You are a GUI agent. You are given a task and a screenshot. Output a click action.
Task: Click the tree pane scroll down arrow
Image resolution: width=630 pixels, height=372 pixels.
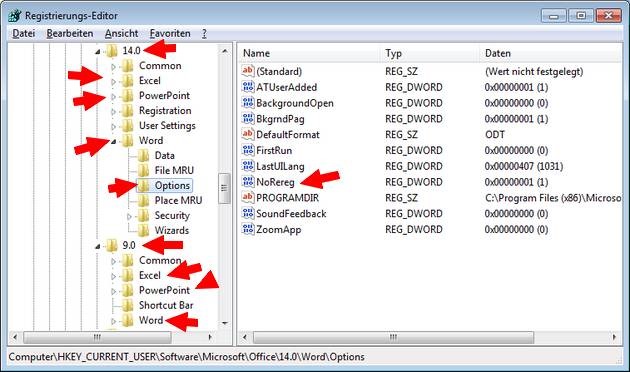click(x=225, y=323)
